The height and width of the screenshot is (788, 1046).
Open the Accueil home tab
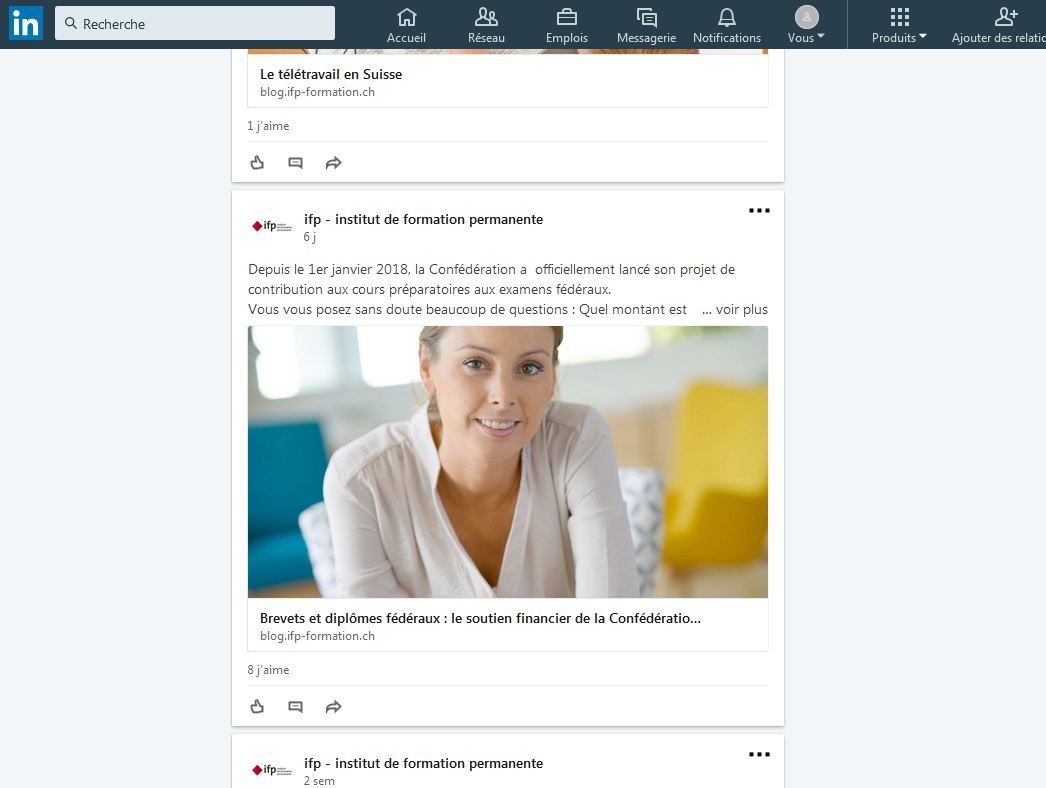(x=406, y=25)
